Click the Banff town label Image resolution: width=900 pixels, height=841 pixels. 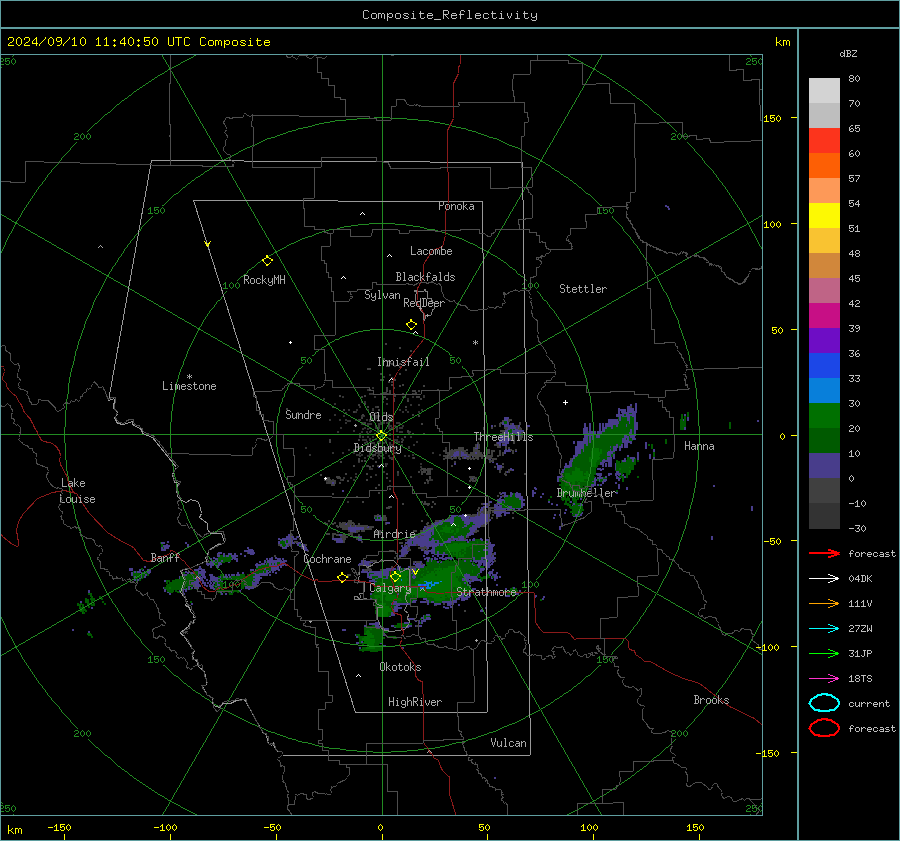[x=165, y=558]
